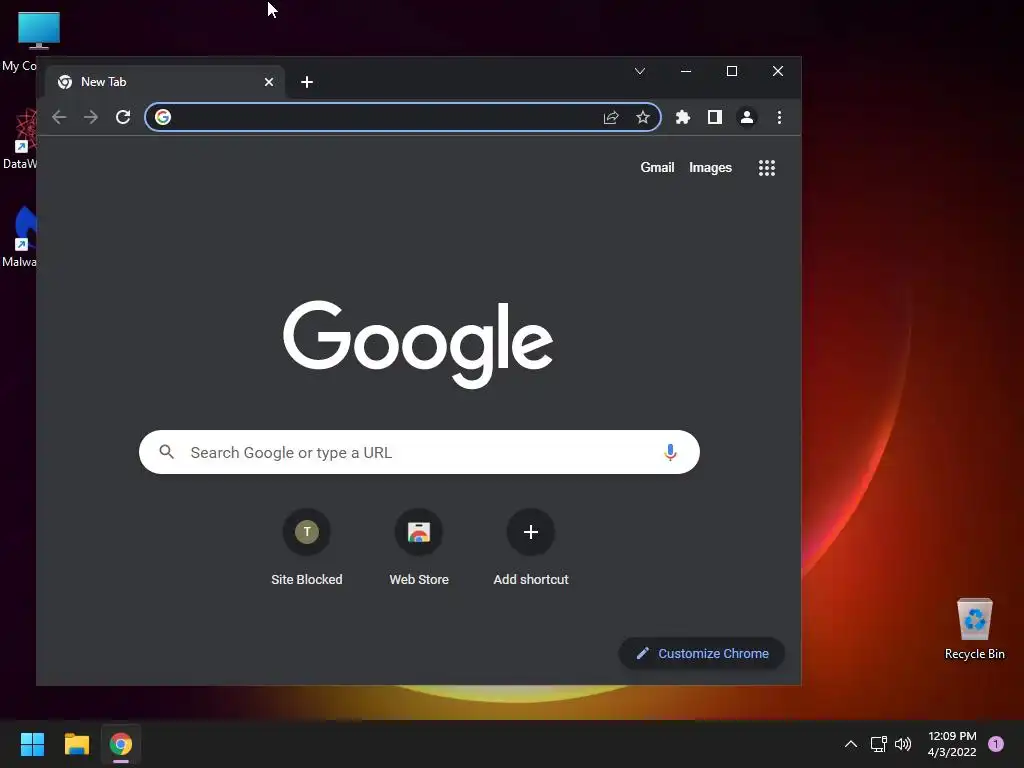Click the Google icon in address bar

tap(163, 117)
